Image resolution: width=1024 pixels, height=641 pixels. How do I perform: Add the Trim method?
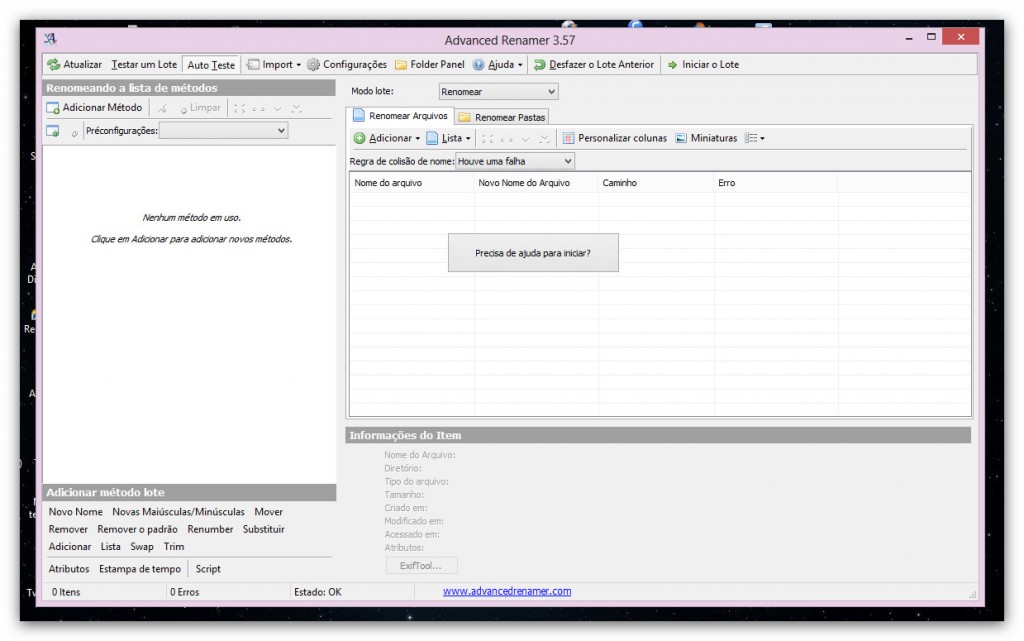[174, 546]
